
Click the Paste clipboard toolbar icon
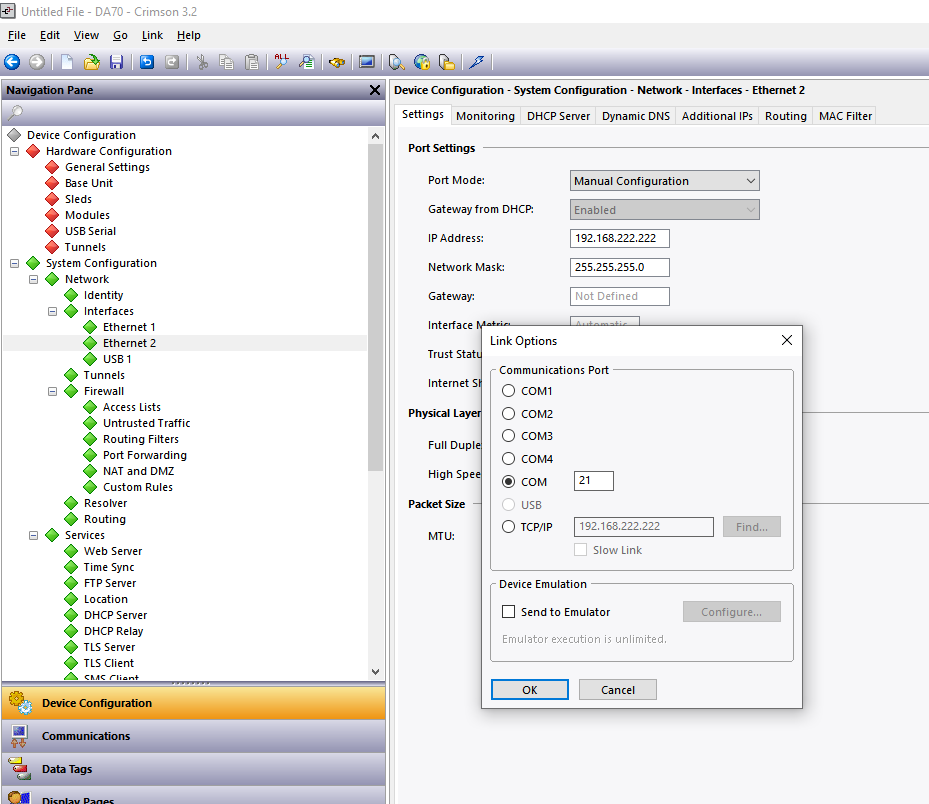point(252,62)
